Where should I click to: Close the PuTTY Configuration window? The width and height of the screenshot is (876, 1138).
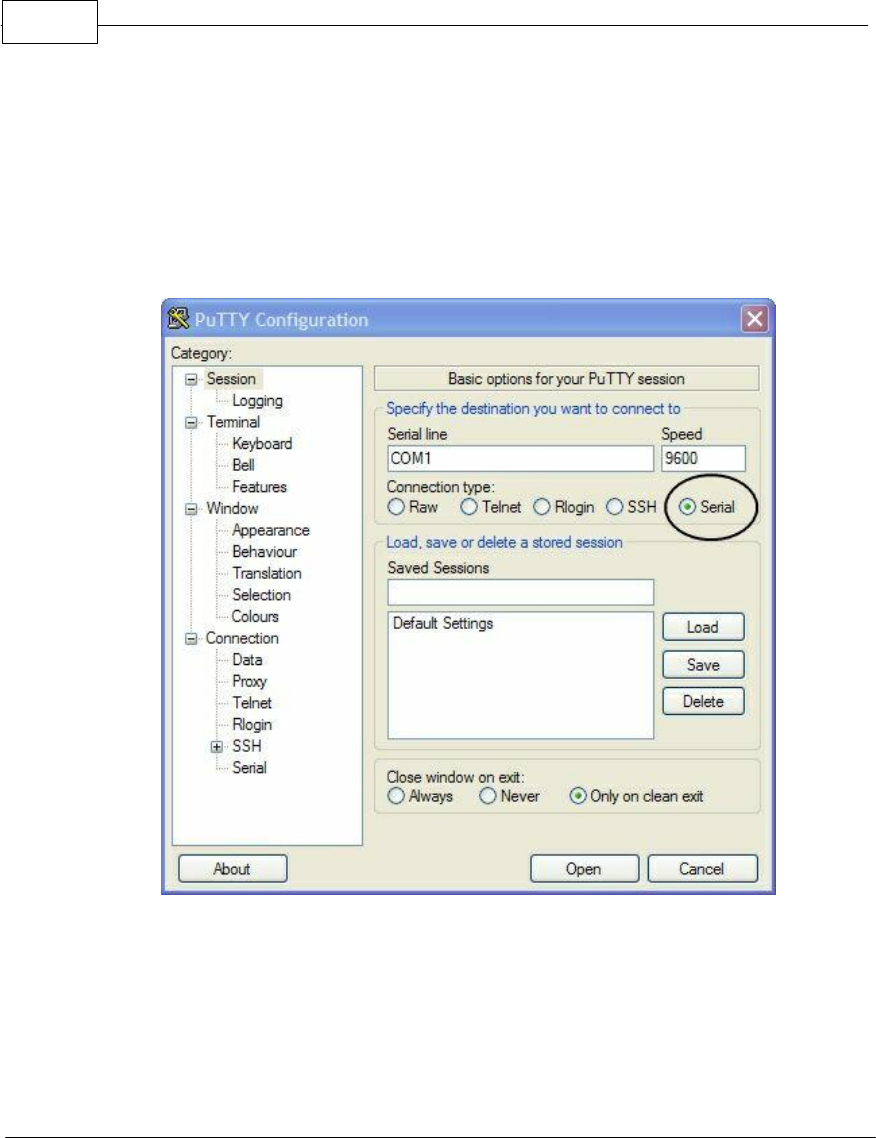755,319
